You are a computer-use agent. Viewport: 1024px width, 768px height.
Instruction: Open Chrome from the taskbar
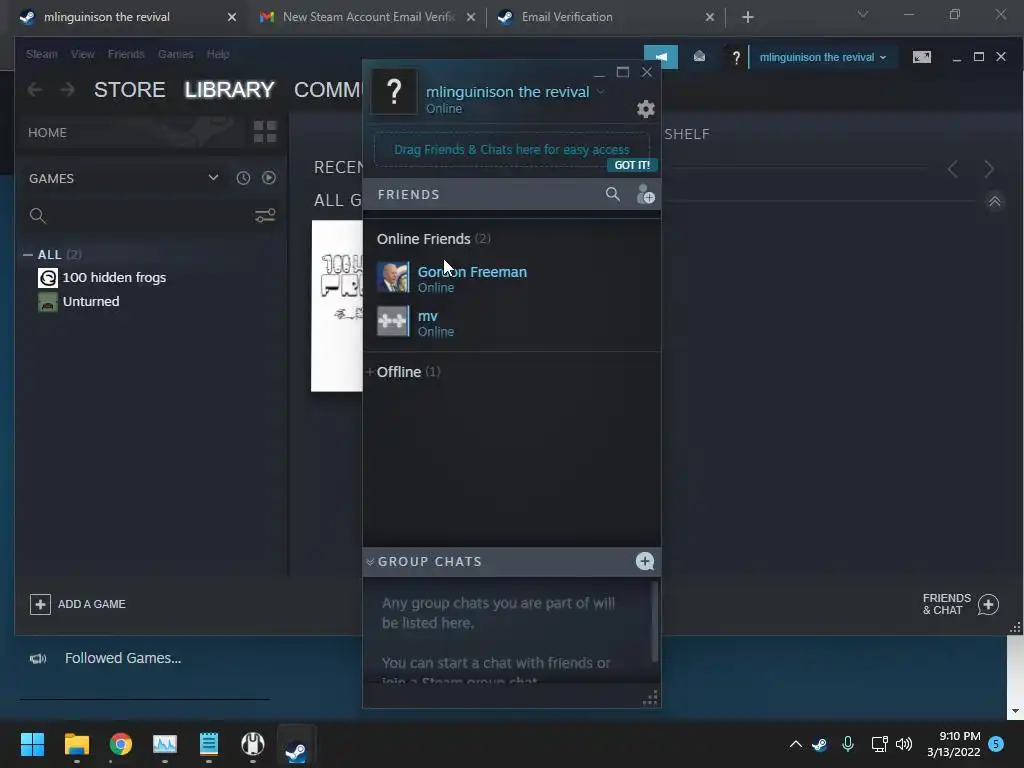coord(120,744)
